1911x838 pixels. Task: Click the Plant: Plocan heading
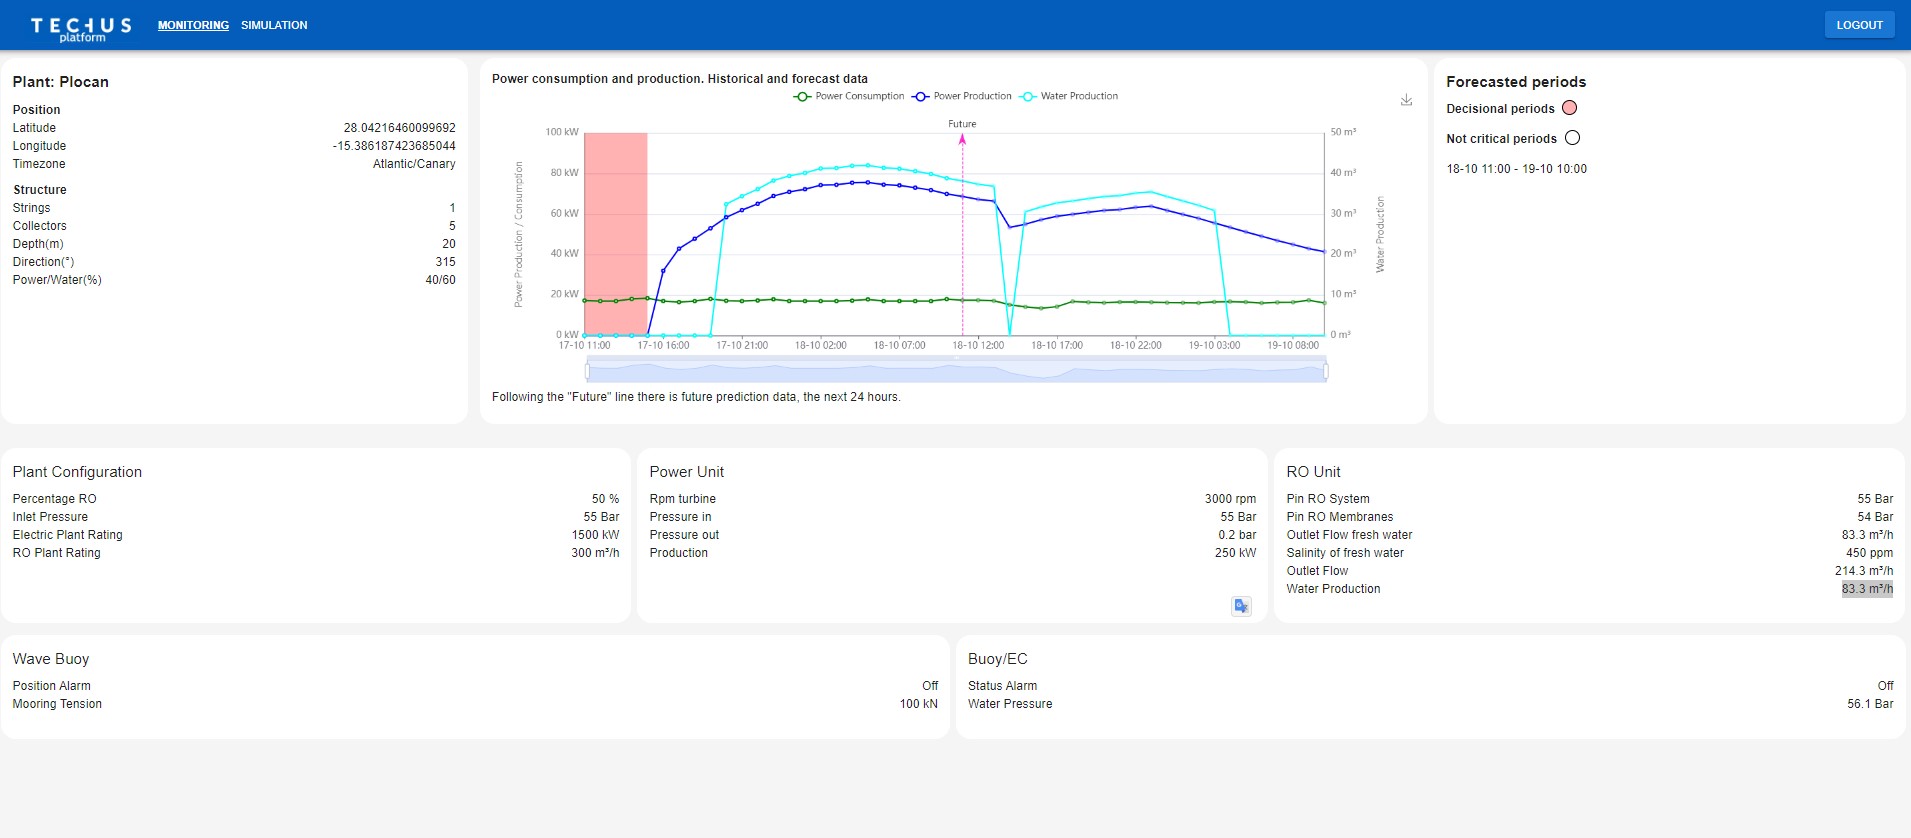pos(61,82)
